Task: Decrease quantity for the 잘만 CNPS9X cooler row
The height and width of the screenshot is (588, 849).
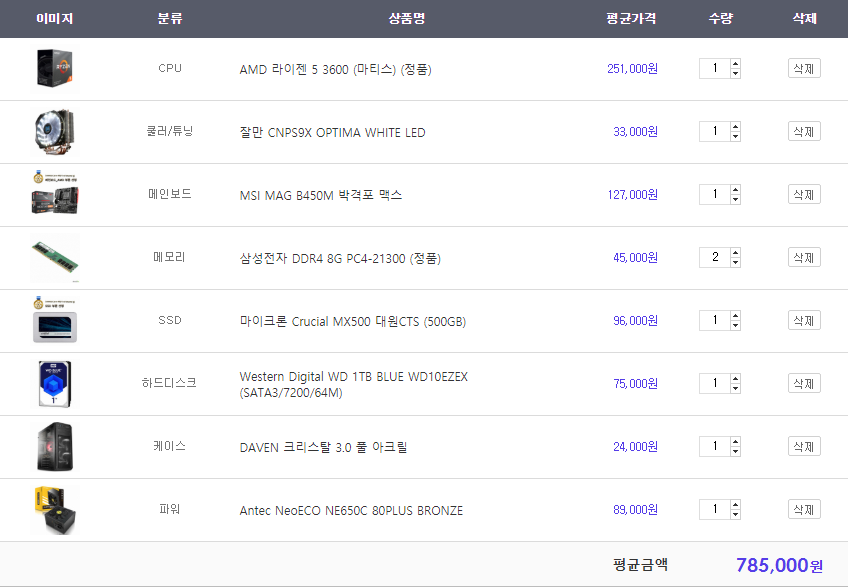Action: tap(735, 136)
